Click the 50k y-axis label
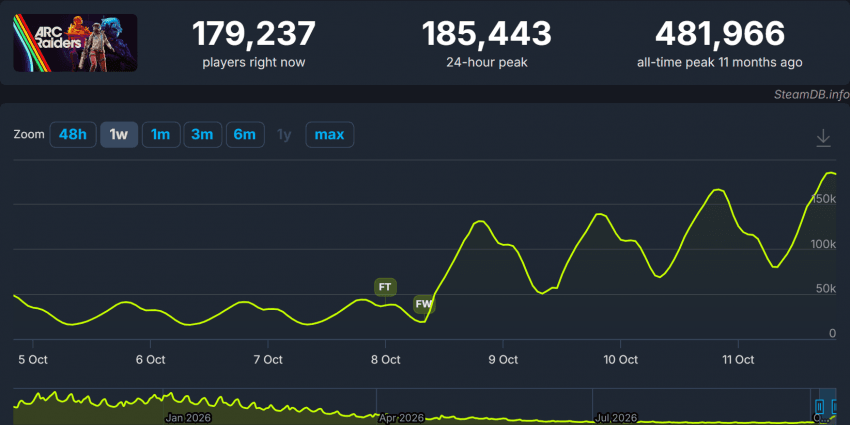 826,289
